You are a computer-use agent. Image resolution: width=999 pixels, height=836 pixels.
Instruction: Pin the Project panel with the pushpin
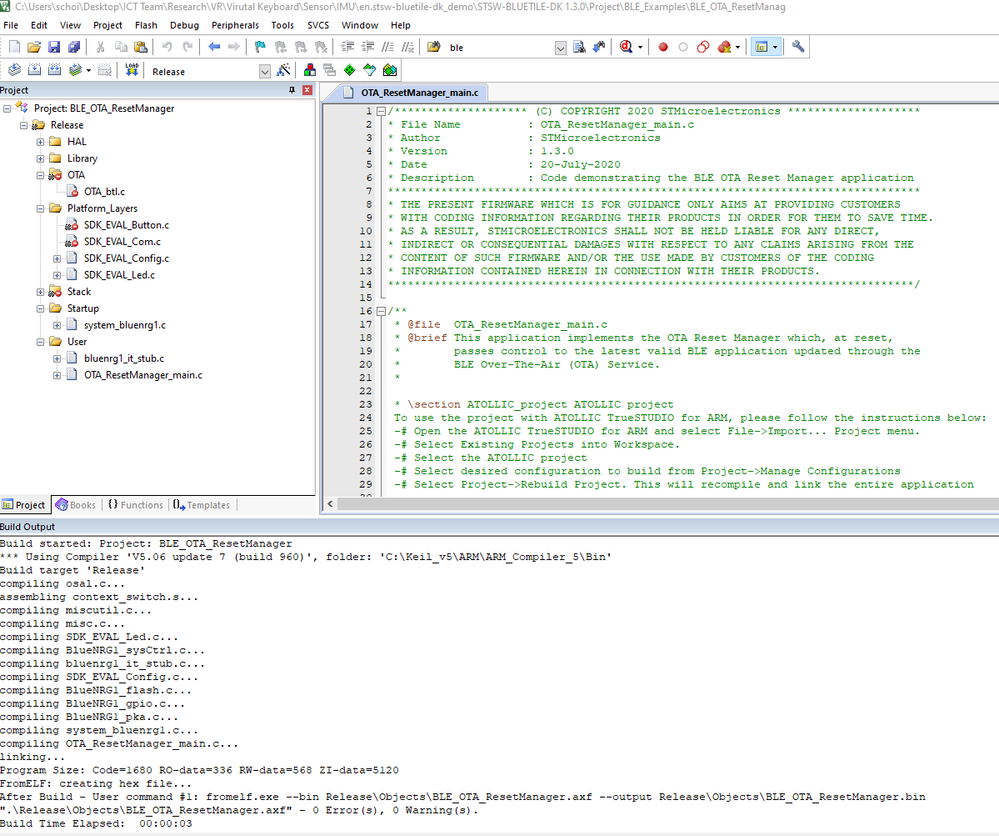(293, 90)
